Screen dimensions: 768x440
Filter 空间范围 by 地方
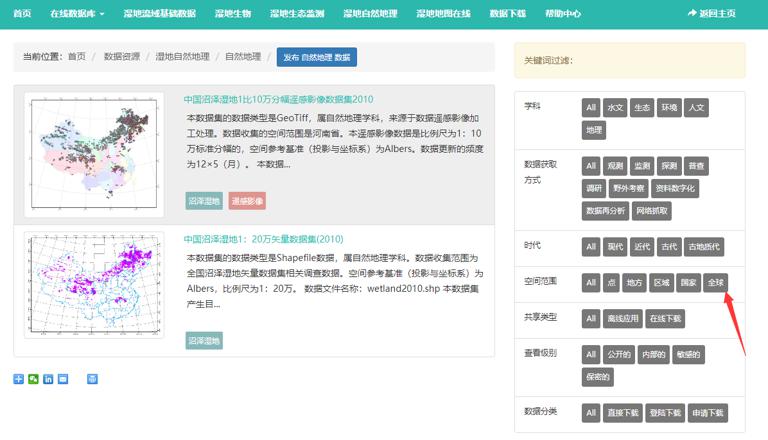(x=634, y=283)
